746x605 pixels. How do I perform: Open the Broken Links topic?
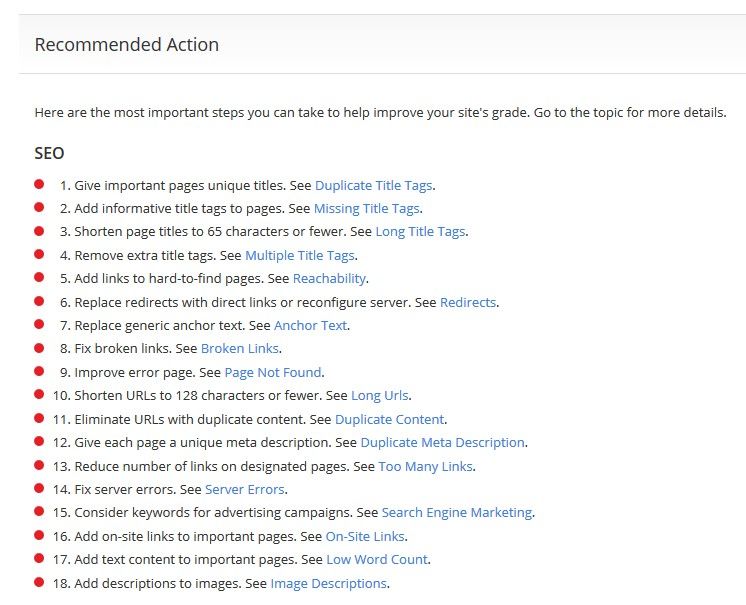click(x=240, y=349)
